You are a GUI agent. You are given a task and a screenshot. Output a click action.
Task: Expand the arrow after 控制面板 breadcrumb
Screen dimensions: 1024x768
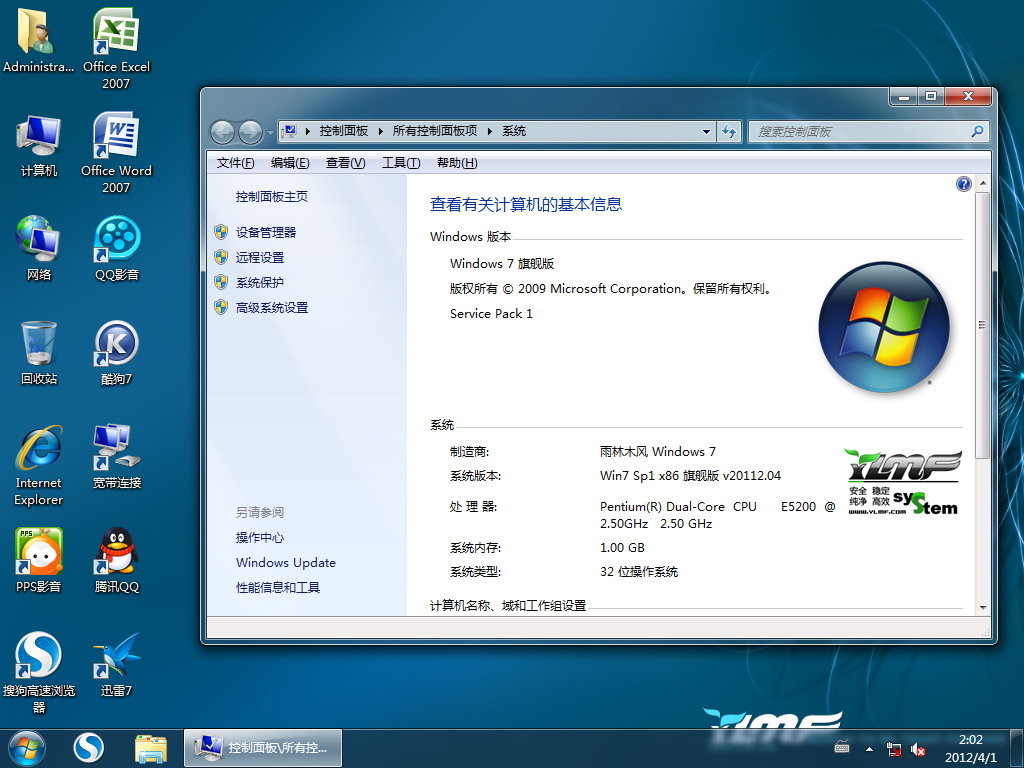(380, 131)
